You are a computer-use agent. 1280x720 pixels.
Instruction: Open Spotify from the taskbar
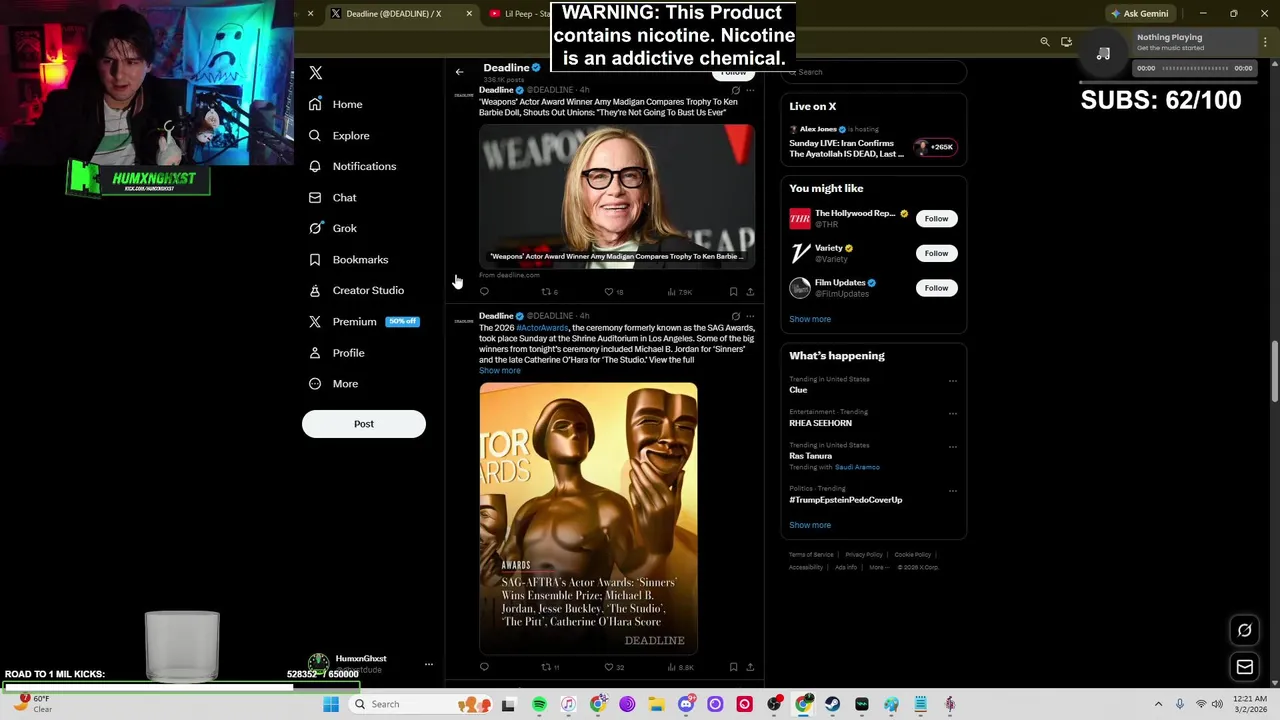pyautogui.click(x=539, y=705)
